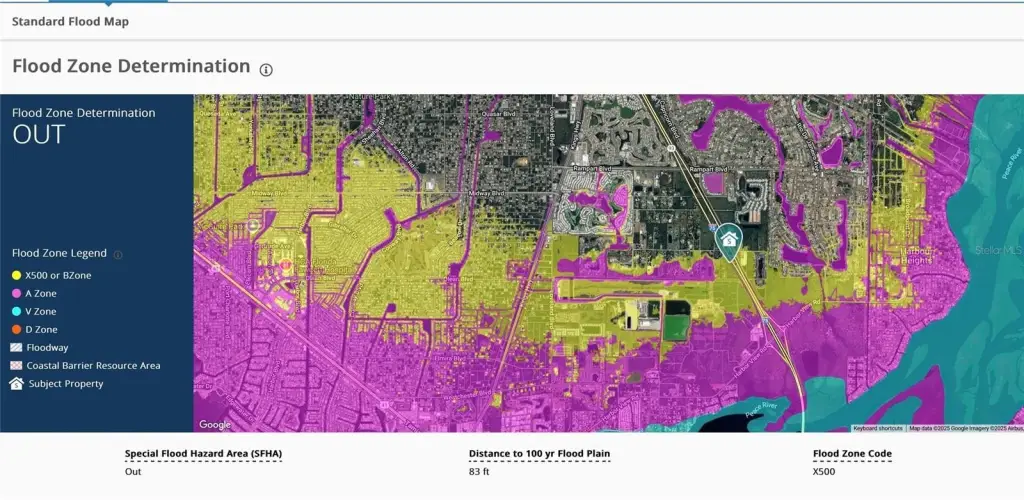Click the yellow X500 or BZone swatch
The width and height of the screenshot is (1024, 500).
(x=17, y=275)
